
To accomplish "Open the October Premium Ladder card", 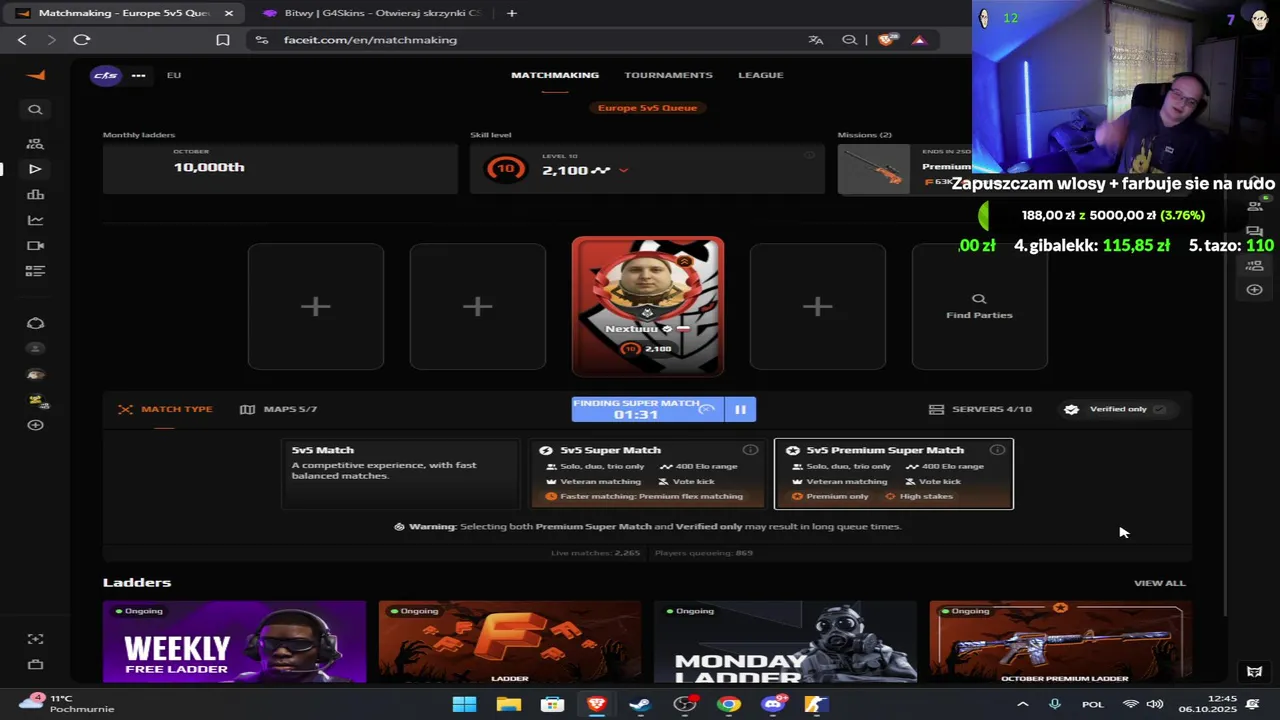I will point(1060,642).
